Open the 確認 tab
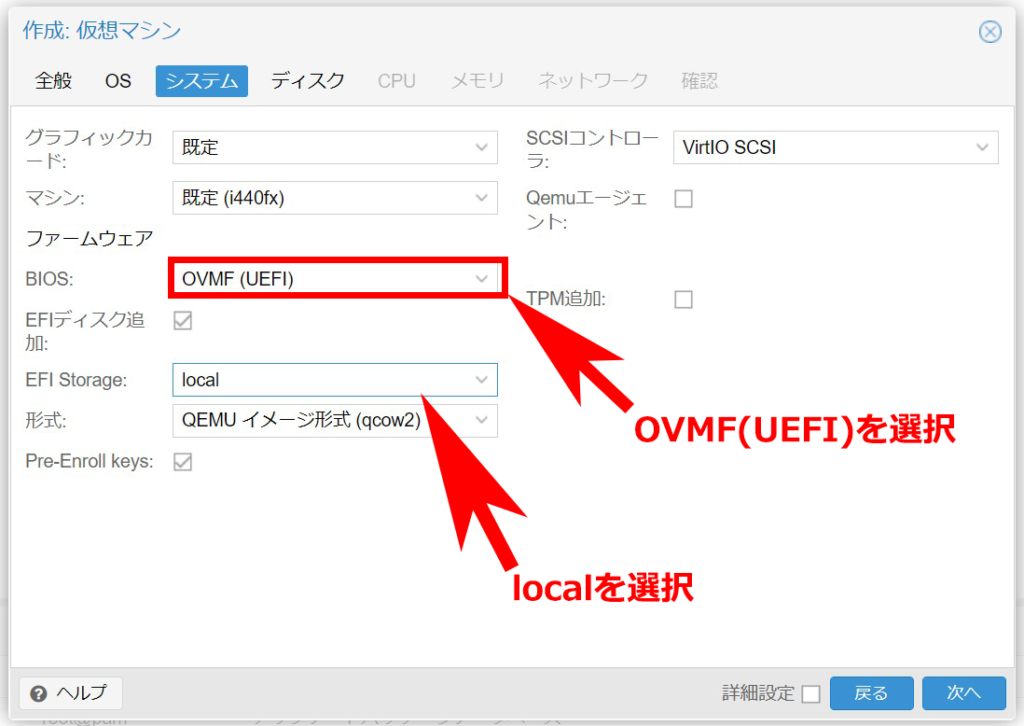Viewport: 1024px width, 726px height. [699, 81]
